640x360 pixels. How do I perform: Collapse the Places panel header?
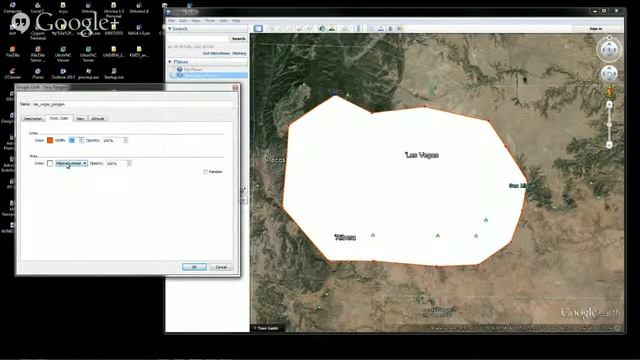(x=207, y=62)
